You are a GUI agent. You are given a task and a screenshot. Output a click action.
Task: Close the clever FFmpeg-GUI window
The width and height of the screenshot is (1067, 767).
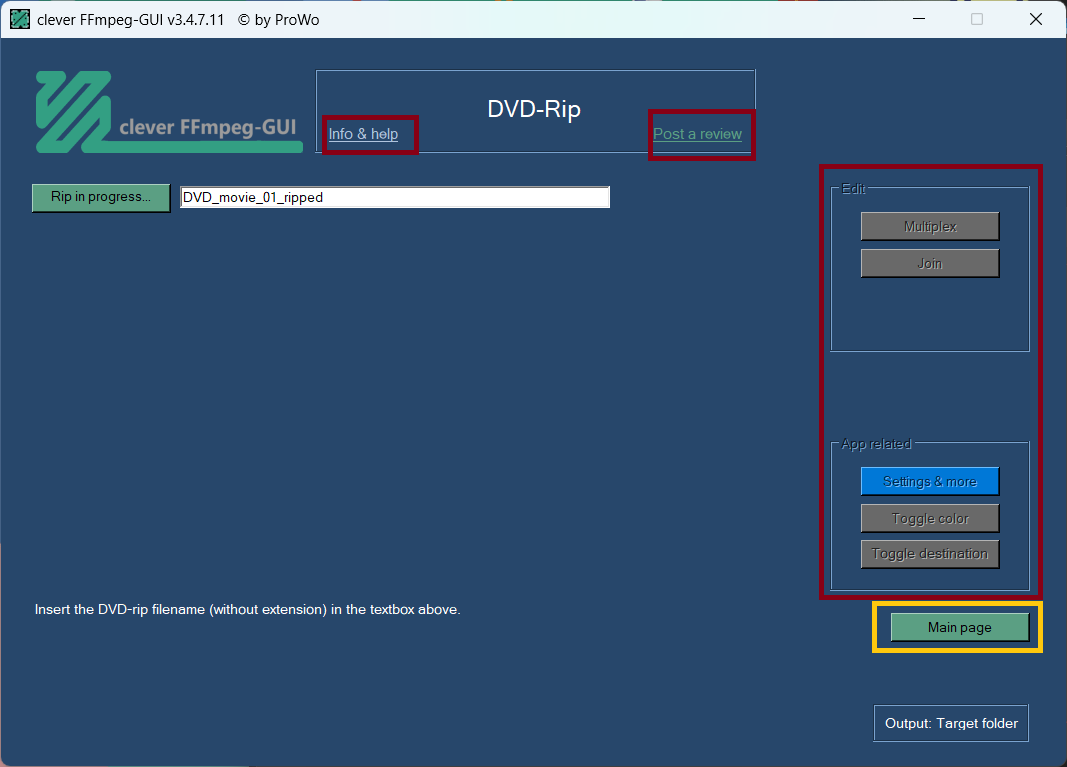(1036, 19)
